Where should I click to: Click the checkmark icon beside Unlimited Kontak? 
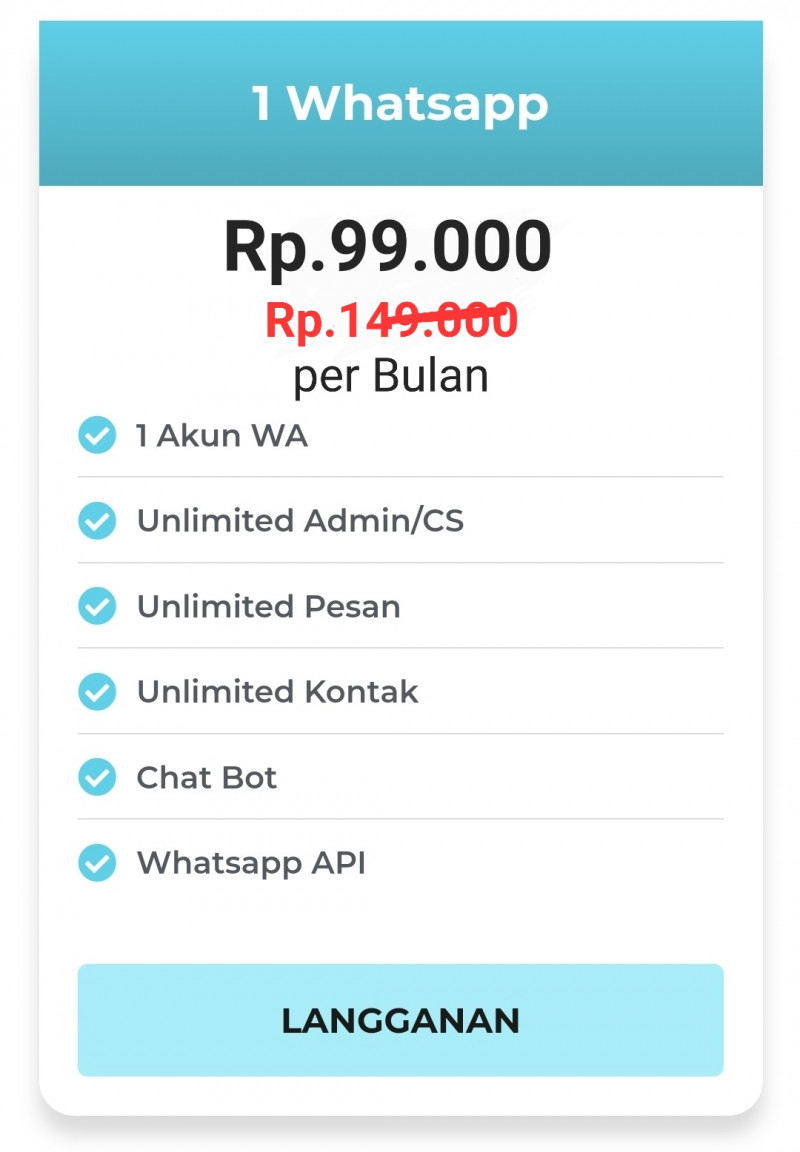97,691
